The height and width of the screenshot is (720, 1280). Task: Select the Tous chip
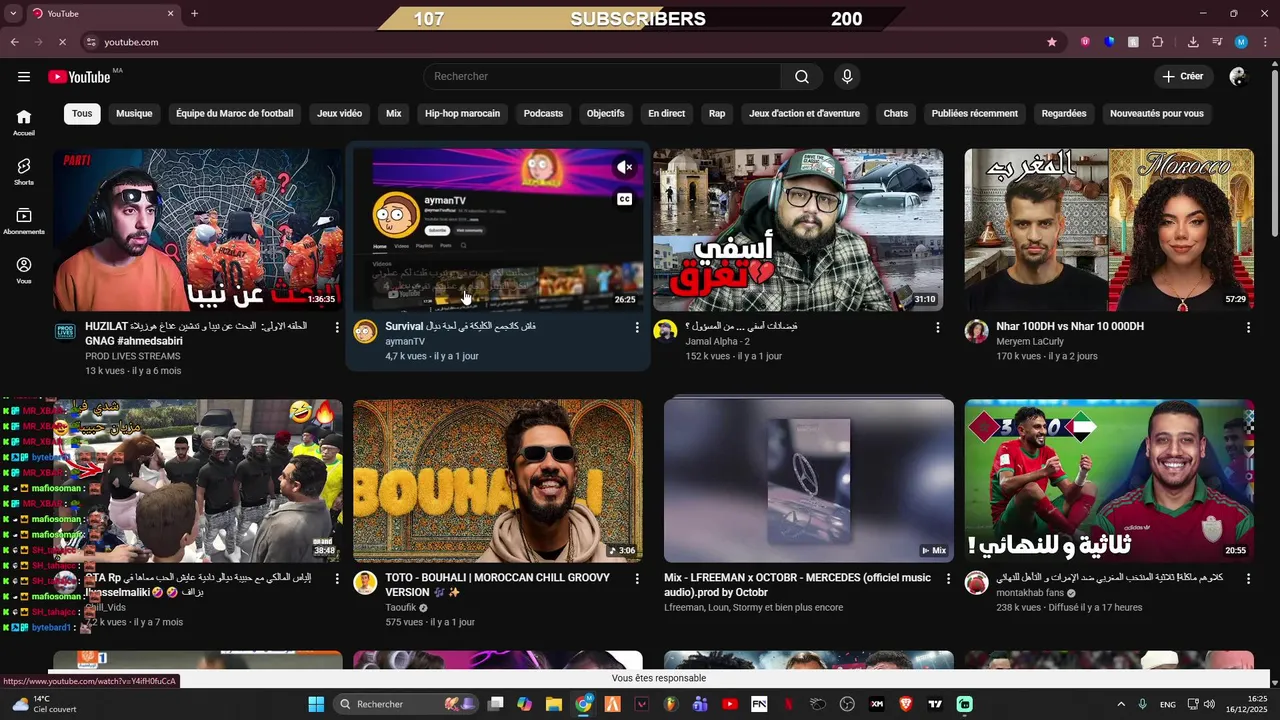82,113
